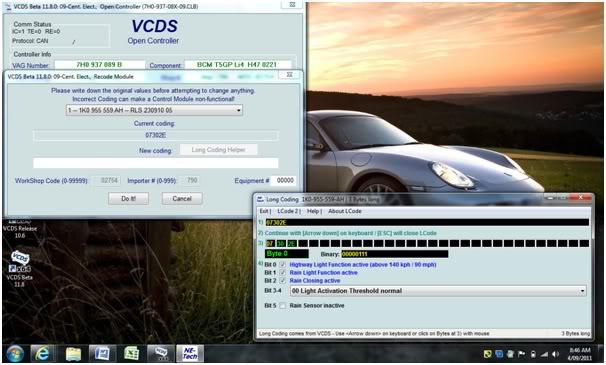Click the yellow-black tray icon
Image resolution: width=606 pixels, height=365 pixels.
tap(488, 354)
